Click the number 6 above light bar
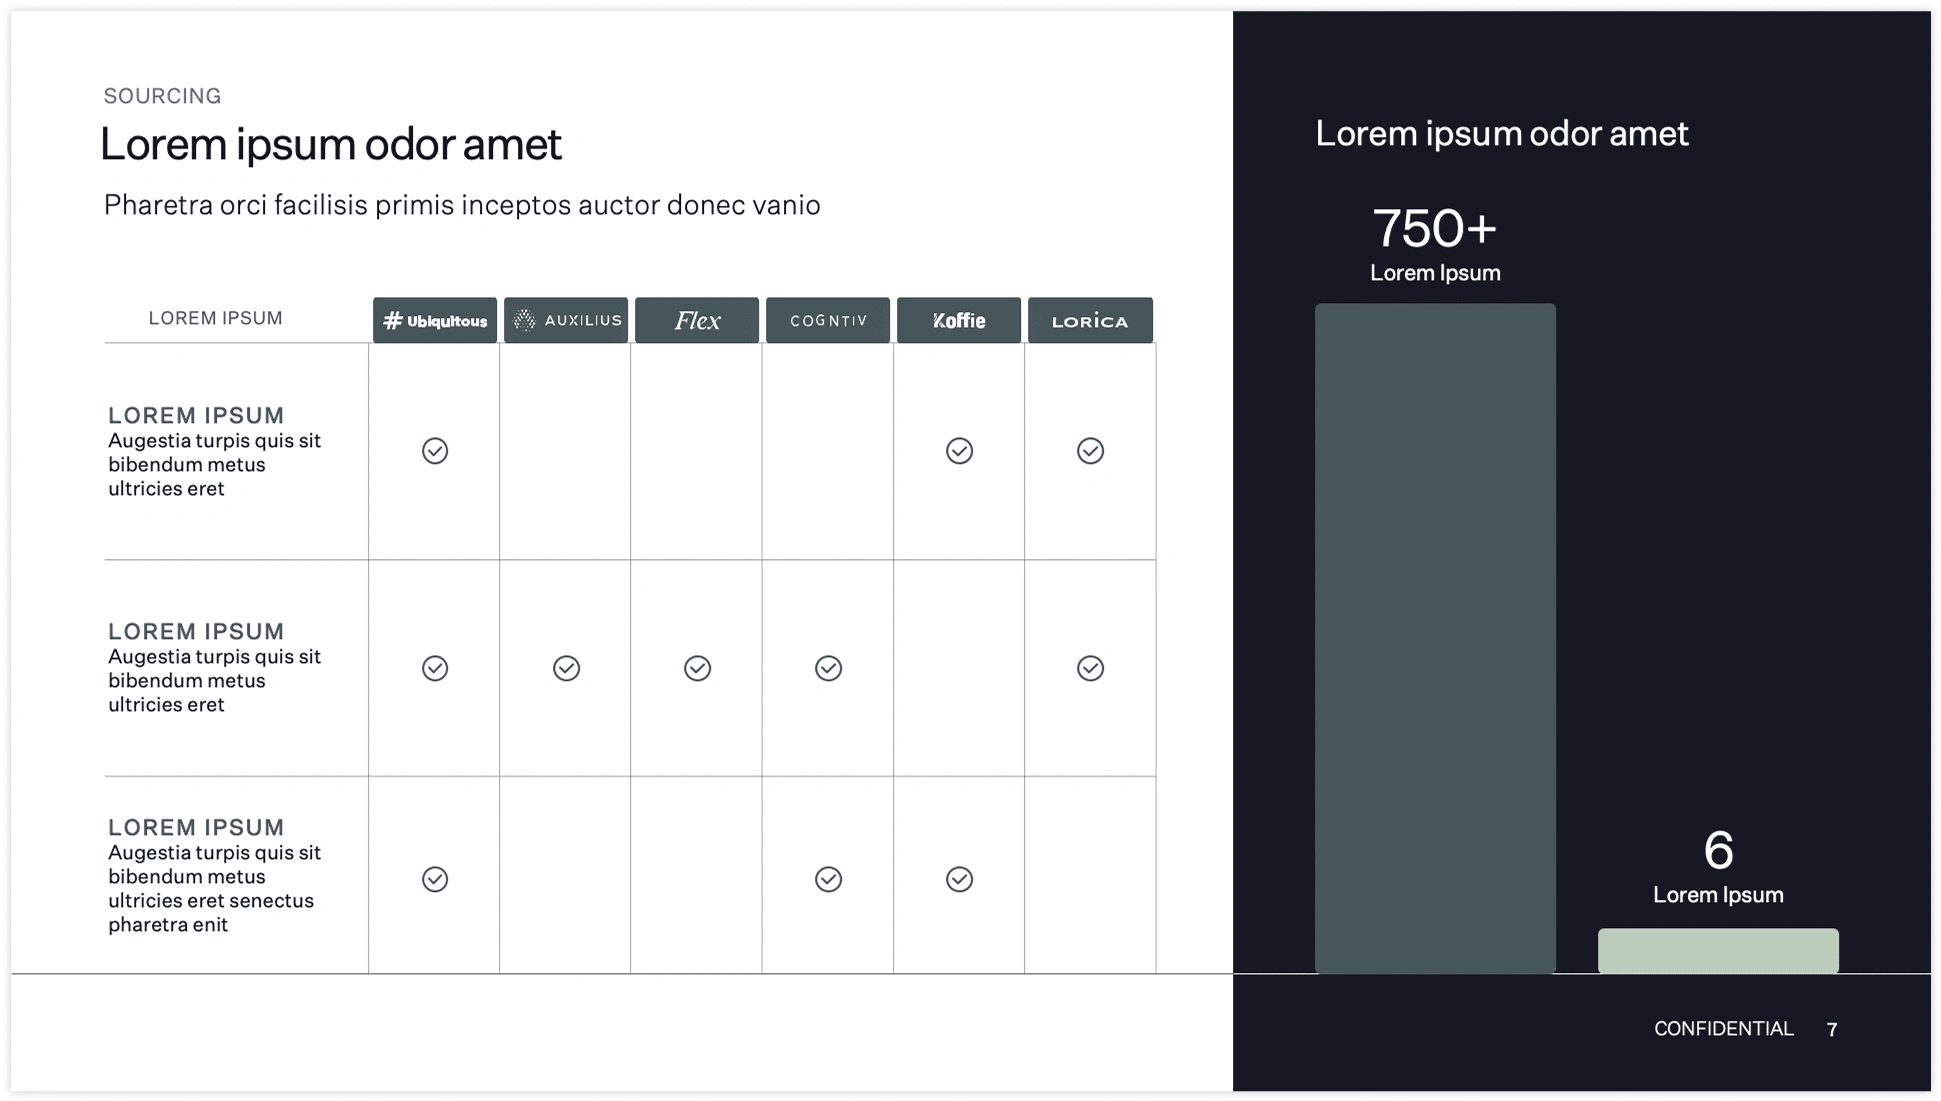 pyautogui.click(x=1718, y=850)
